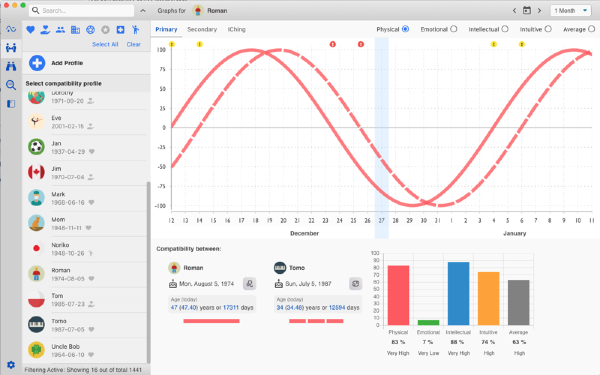Click the Add Profile plus button
Screen dimensions: 600x375
[37, 63]
